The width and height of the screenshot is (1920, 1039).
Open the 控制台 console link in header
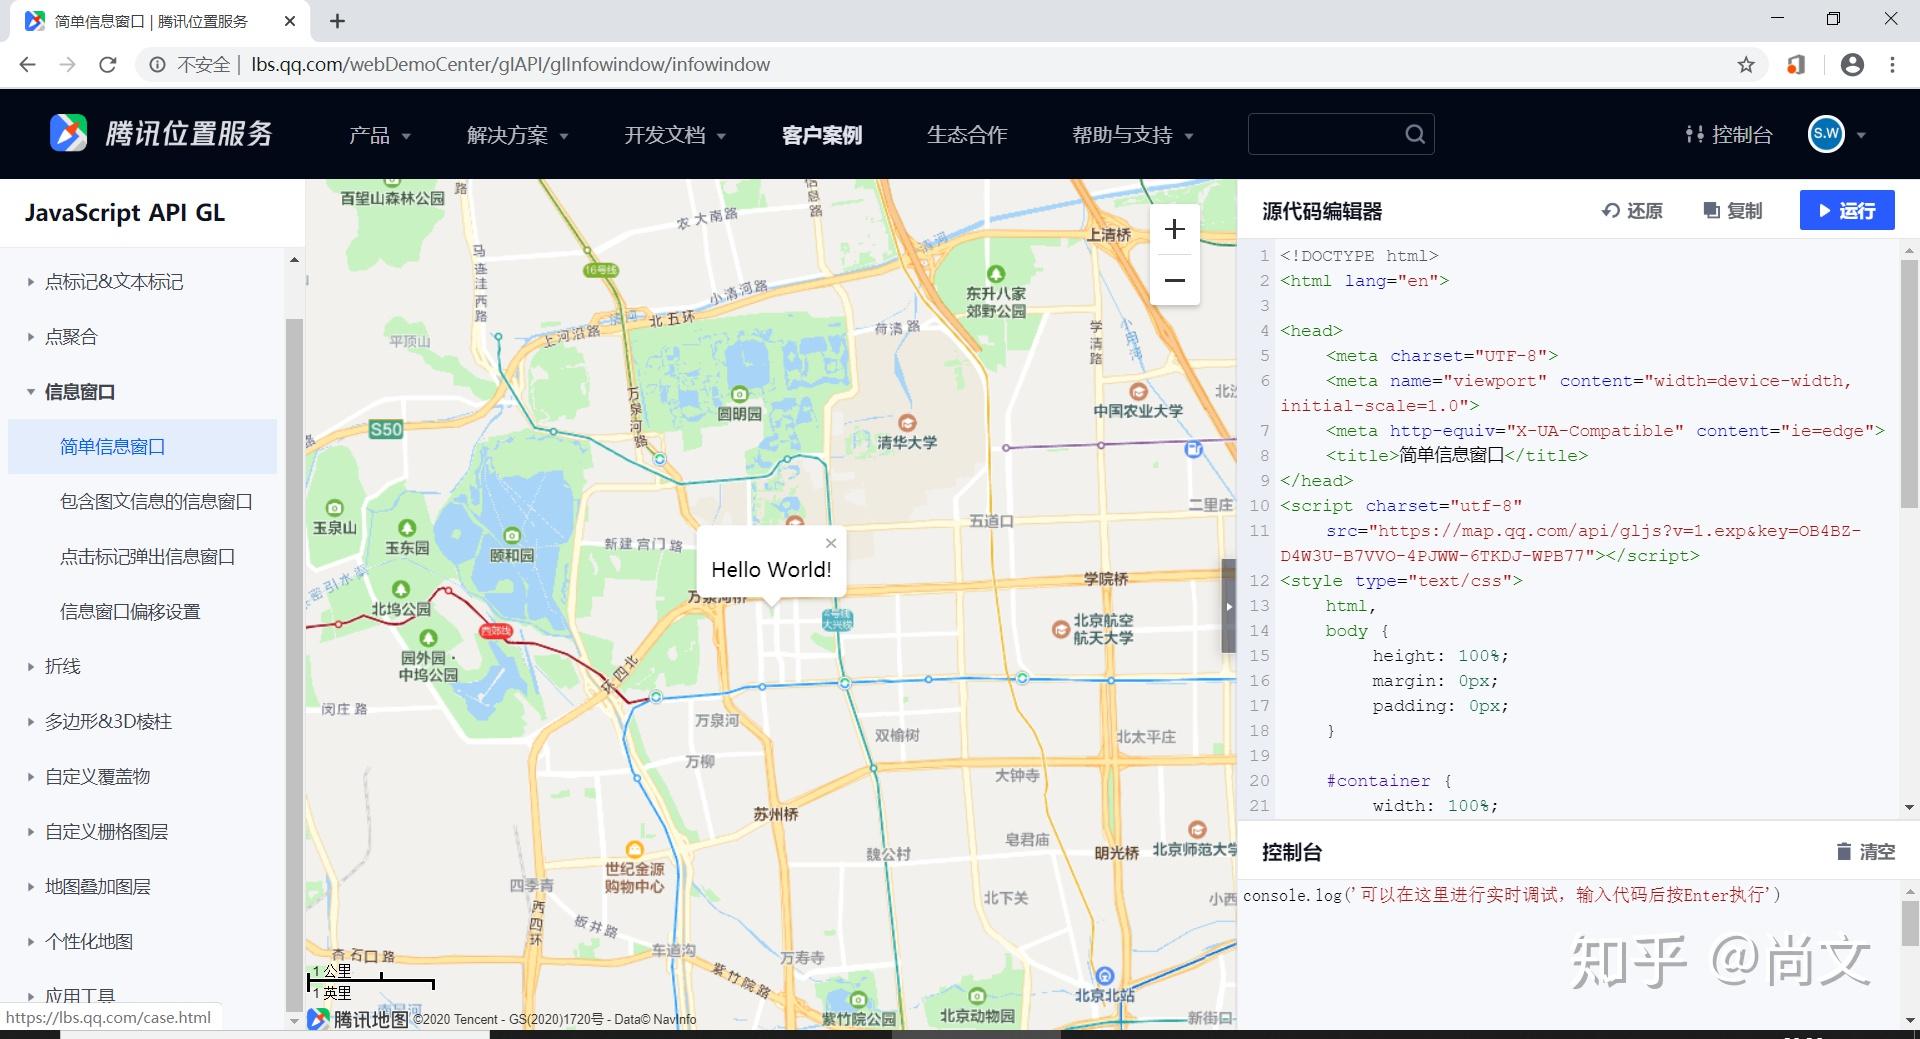tap(1729, 134)
